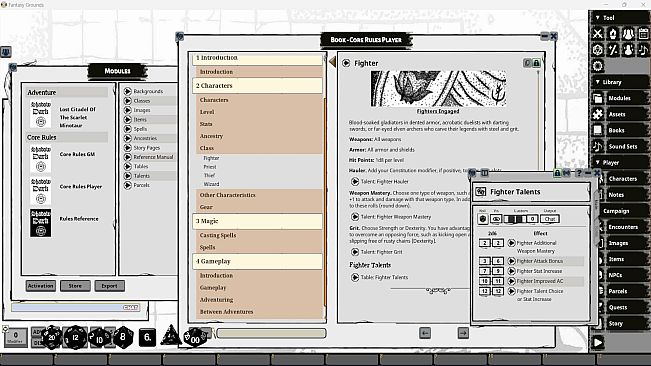651x366 pixels.
Task: Click the Modifier value box on dice bar
Action: click(x=16, y=337)
